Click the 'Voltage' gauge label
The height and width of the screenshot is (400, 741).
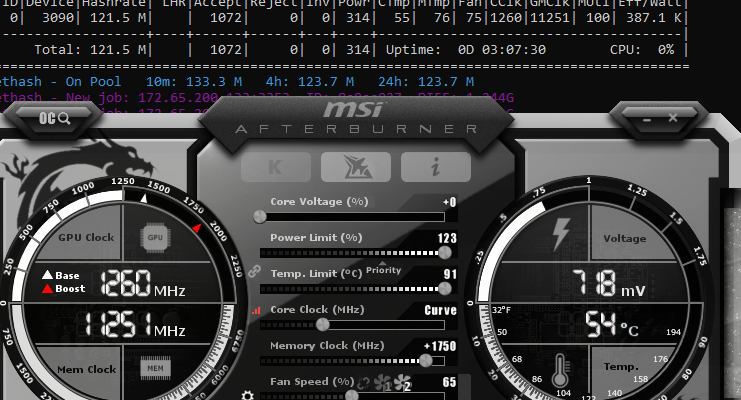point(625,238)
